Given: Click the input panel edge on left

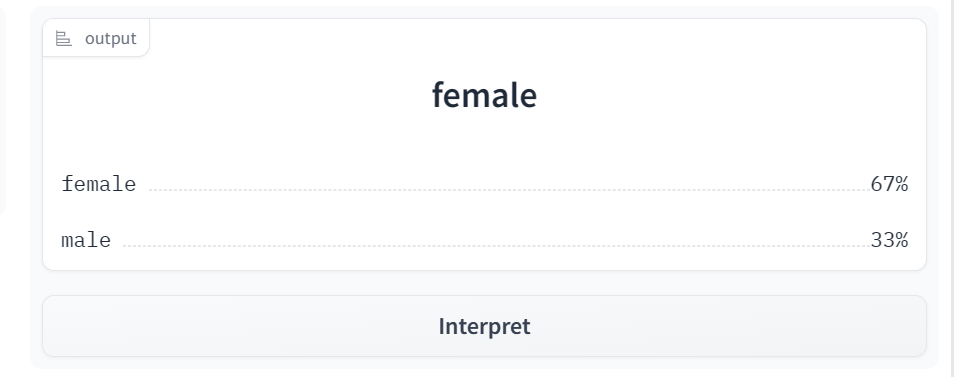Looking at the screenshot, I should (x=2, y=112).
